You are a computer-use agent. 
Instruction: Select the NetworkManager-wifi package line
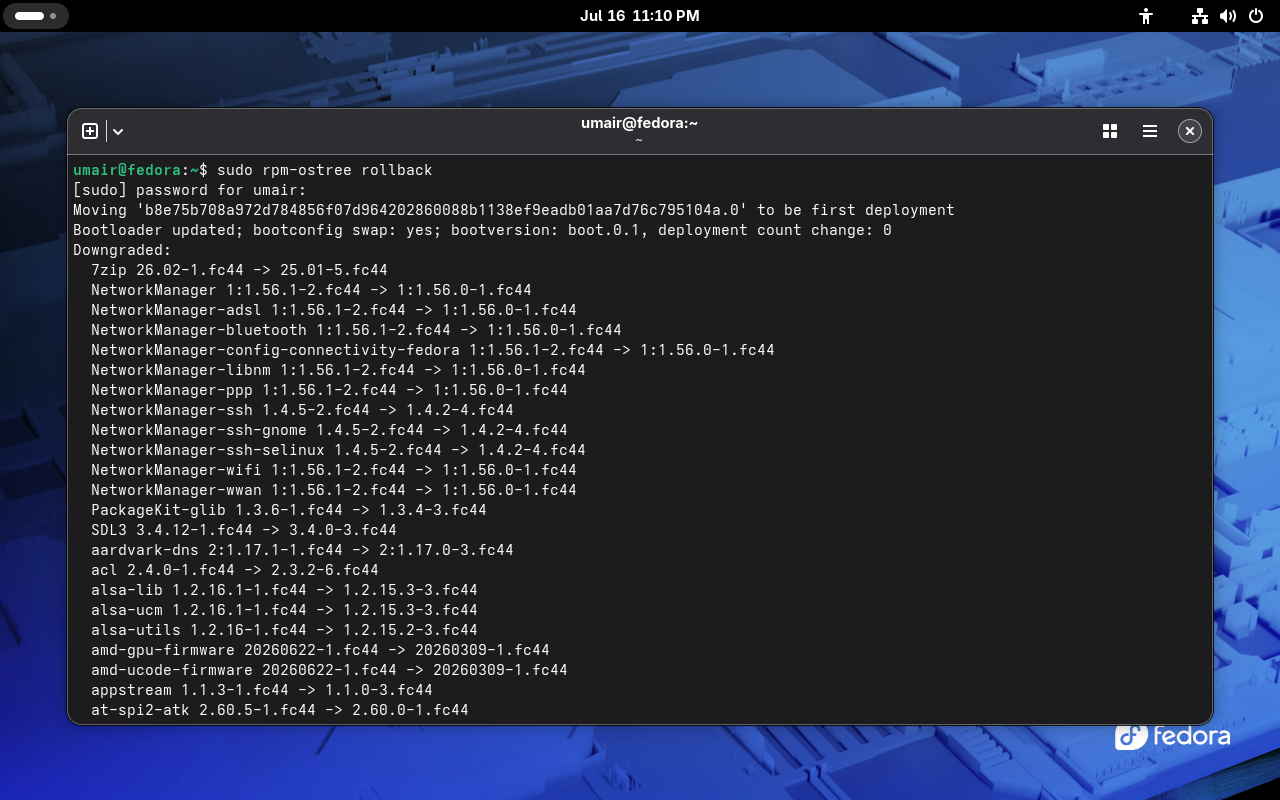(334, 470)
